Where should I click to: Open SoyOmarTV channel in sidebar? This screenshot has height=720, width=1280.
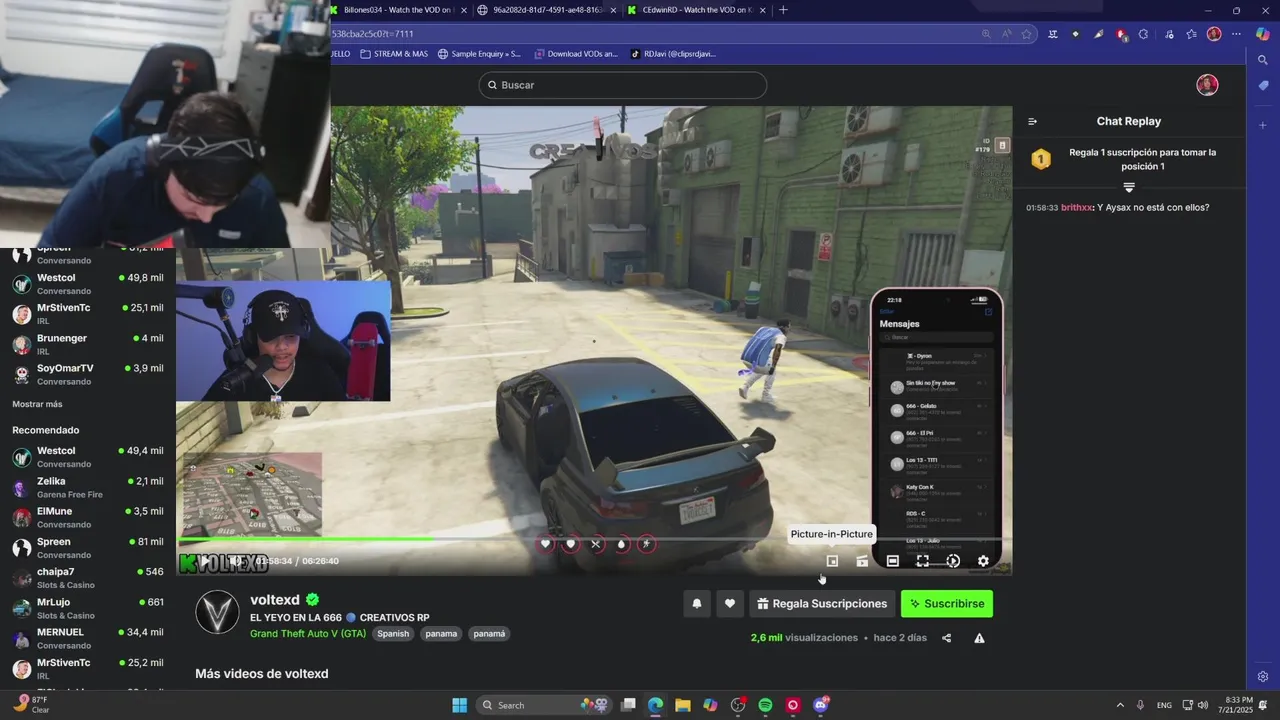tap(88, 374)
